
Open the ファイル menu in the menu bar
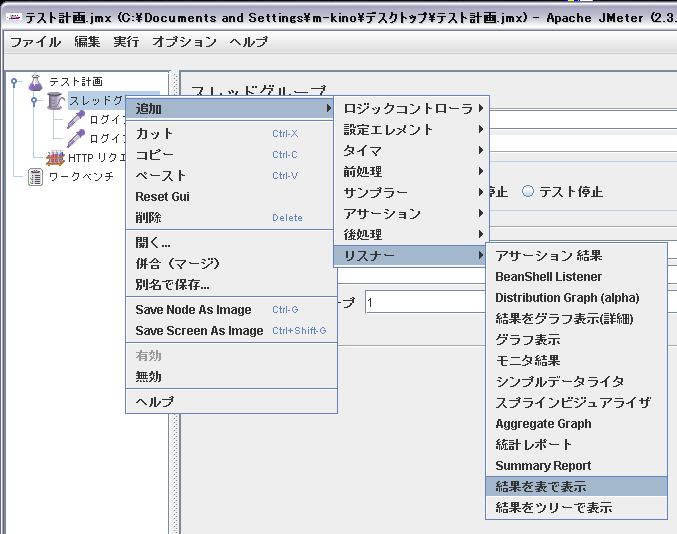tap(35, 42)
